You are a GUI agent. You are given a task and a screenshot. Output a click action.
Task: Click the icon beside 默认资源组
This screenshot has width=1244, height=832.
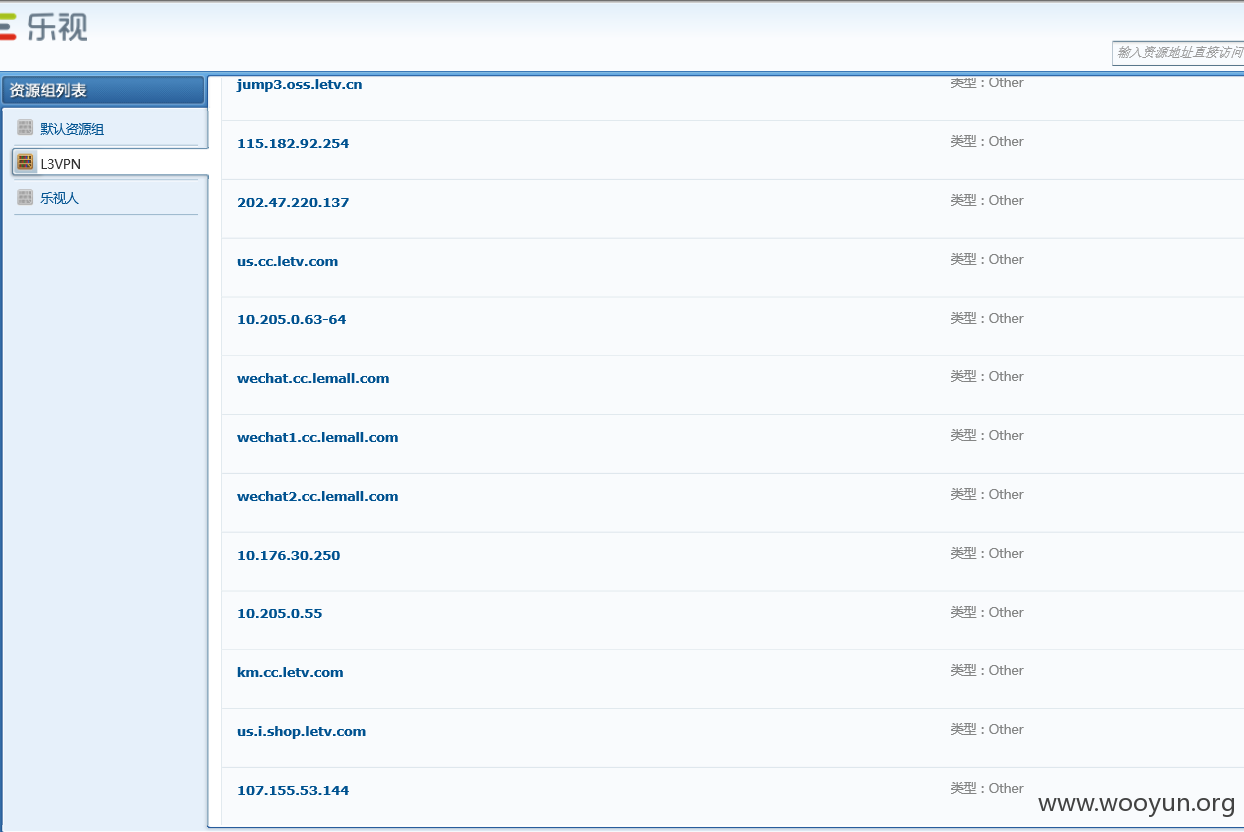(25, 127)
